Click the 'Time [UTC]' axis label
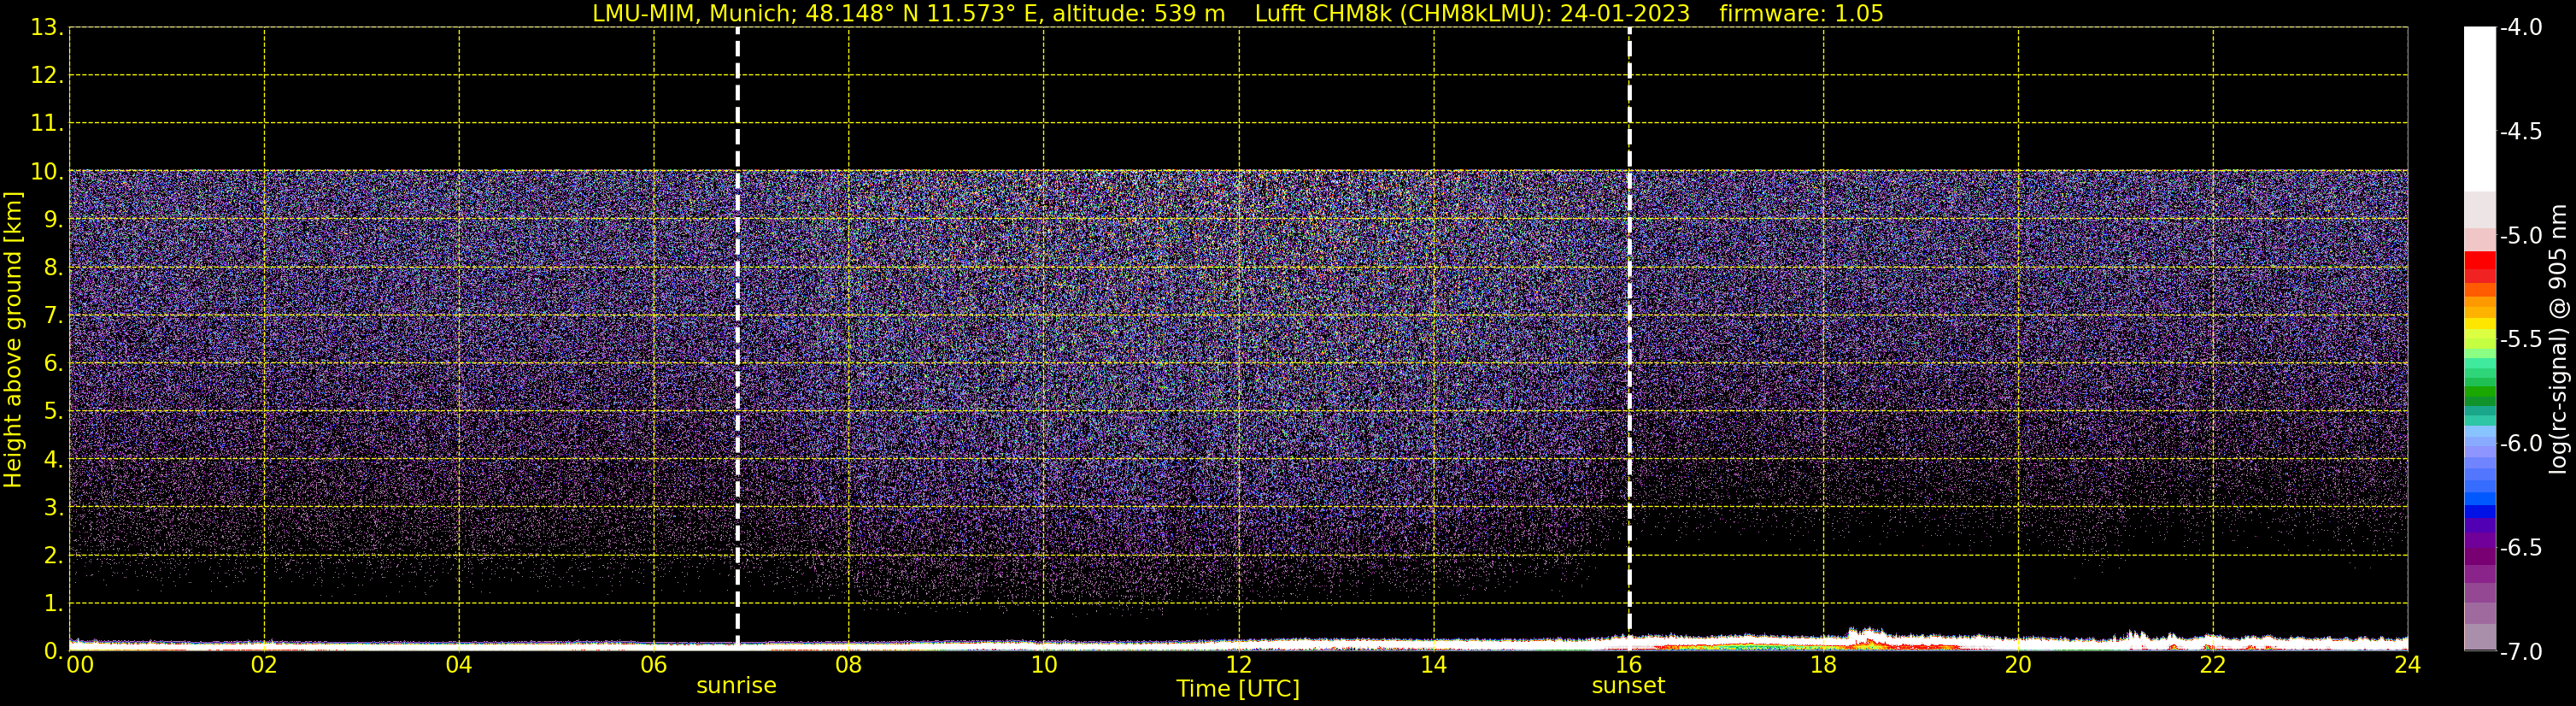2576x706 pixels. [x=1238, y=689]
